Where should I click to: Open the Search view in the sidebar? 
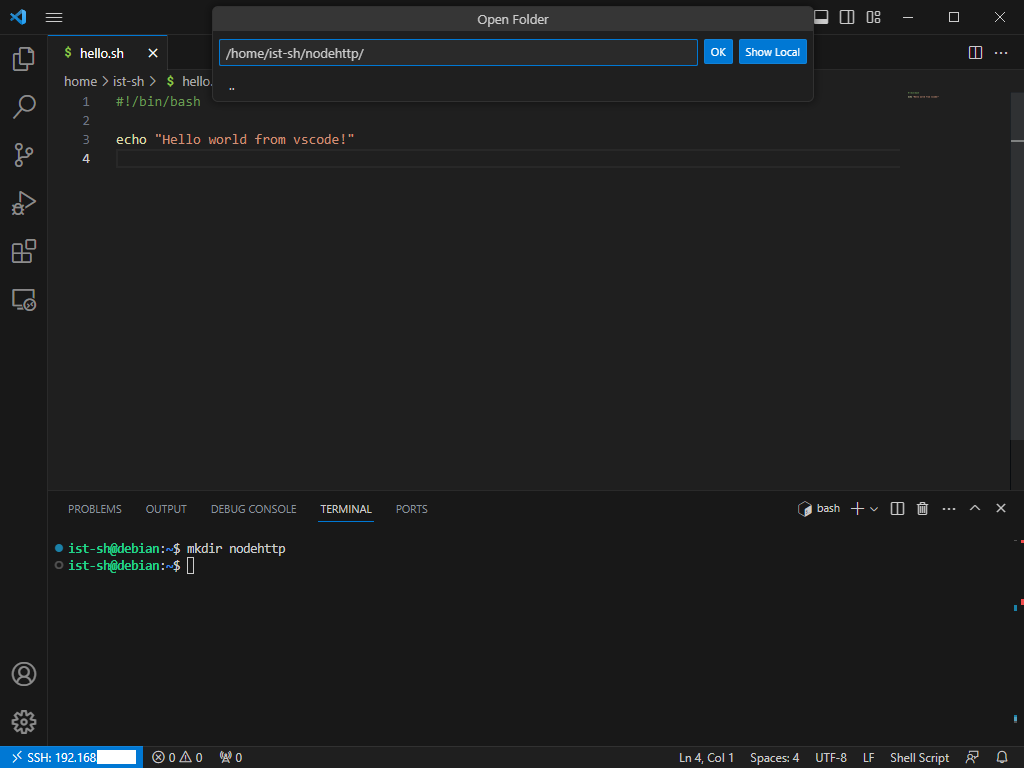(x=23, y=106)
